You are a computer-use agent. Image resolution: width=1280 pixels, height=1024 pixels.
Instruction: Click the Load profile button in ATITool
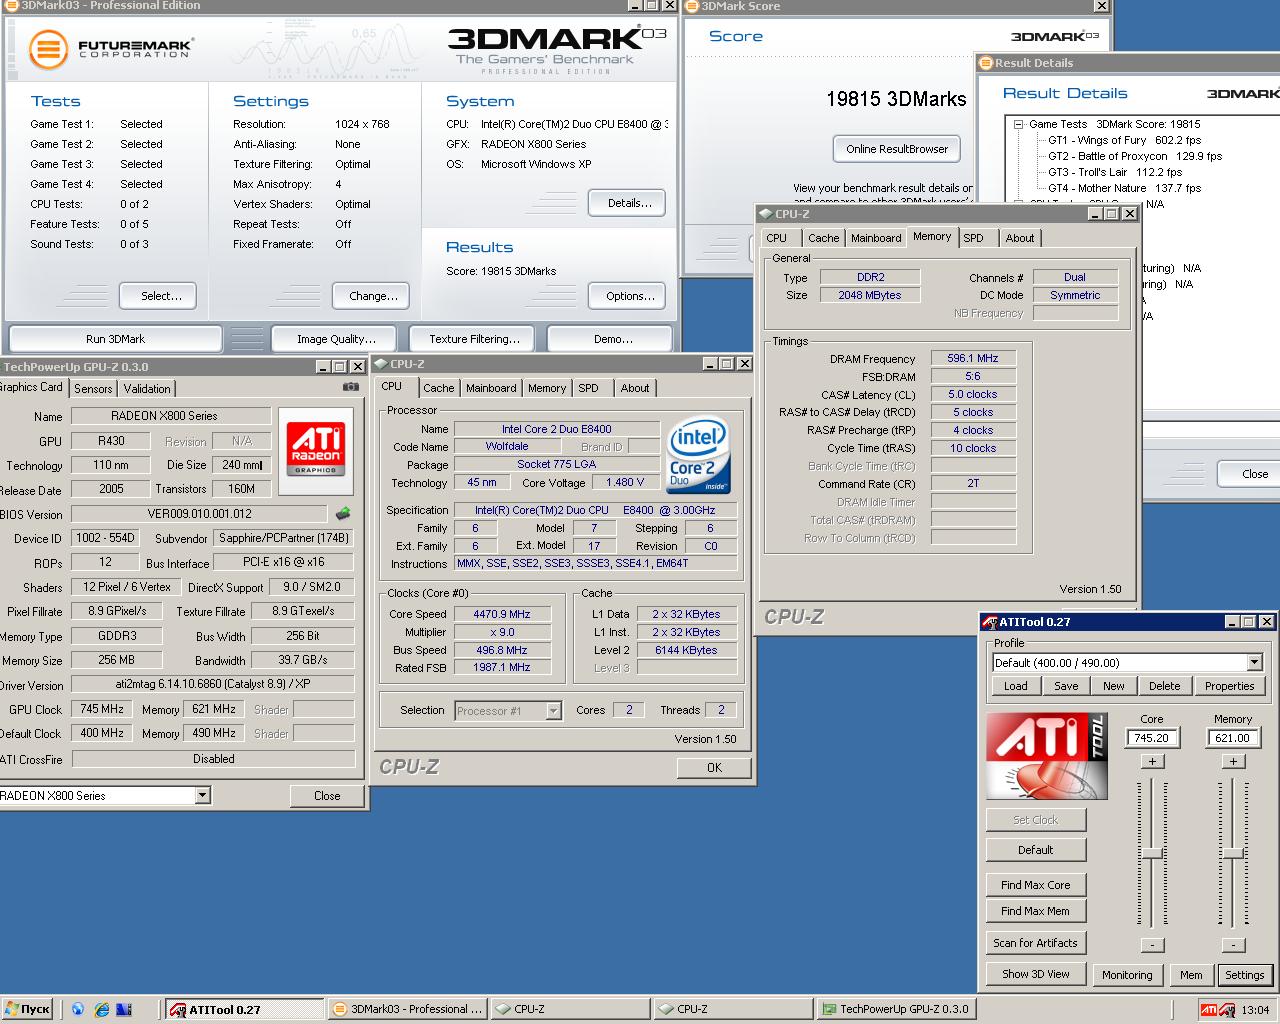coord(1016,686)
